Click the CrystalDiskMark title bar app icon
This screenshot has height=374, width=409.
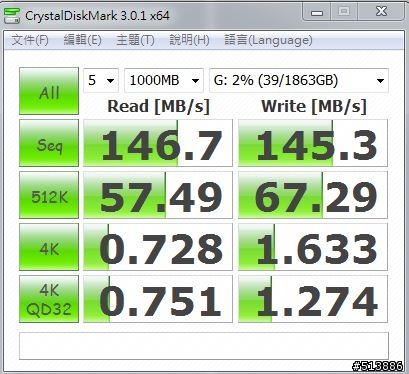coord(12,15)
